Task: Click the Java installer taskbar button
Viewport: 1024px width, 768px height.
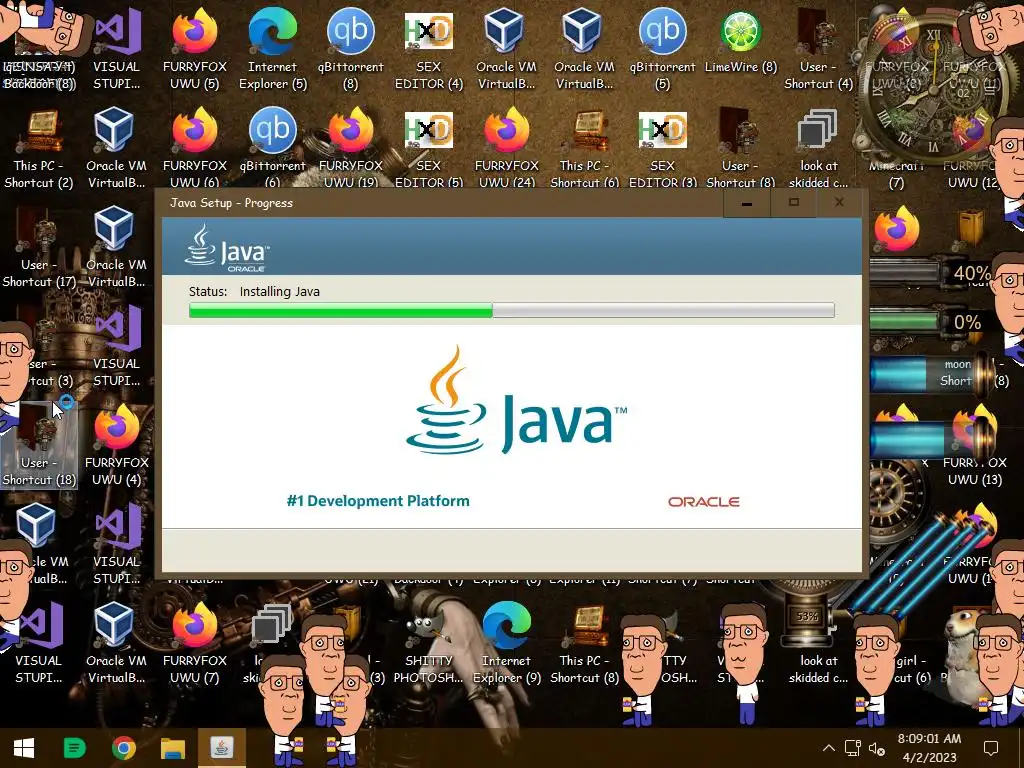Action: 221,748
